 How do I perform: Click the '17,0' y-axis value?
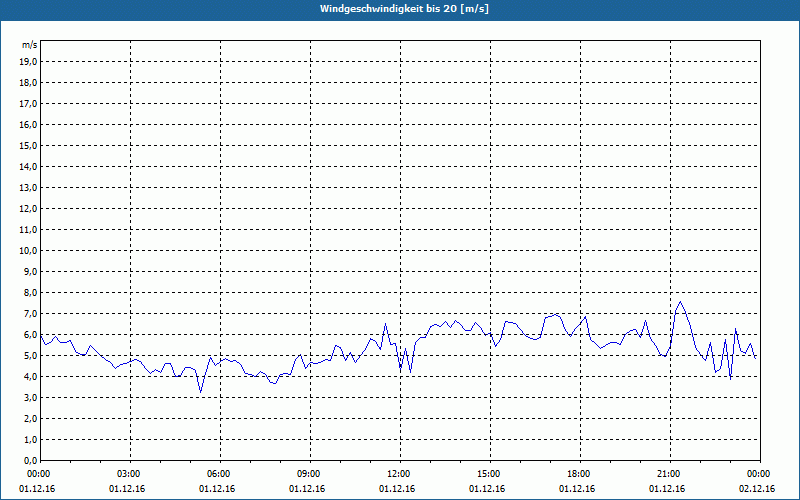[29, 104]
